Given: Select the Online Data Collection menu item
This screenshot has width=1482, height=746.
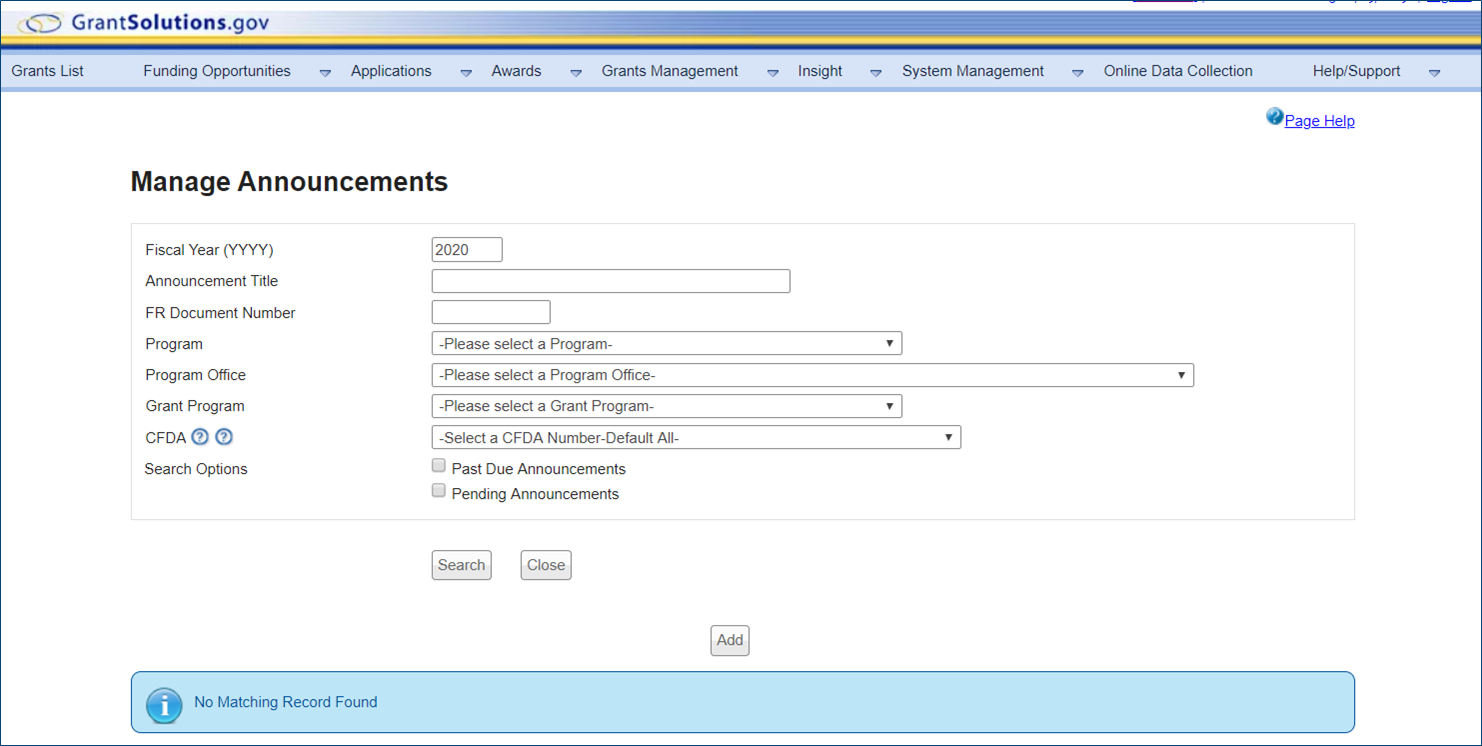Looking at the screenshot, I should (x=1177, y=71).
